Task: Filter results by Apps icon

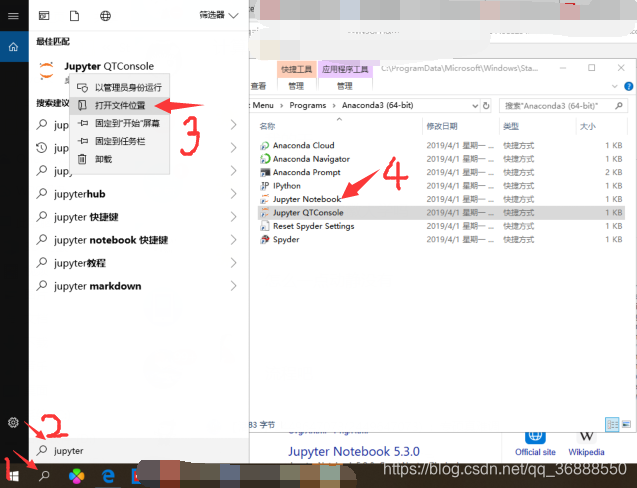Action: pos(44,16)
